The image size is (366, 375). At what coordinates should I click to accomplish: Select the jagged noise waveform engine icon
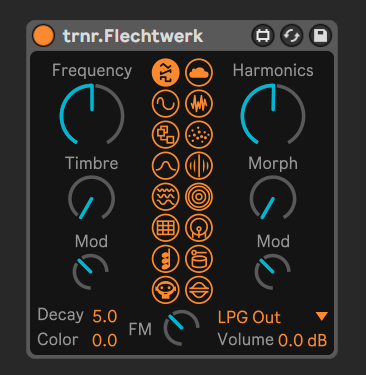(199, 104)
